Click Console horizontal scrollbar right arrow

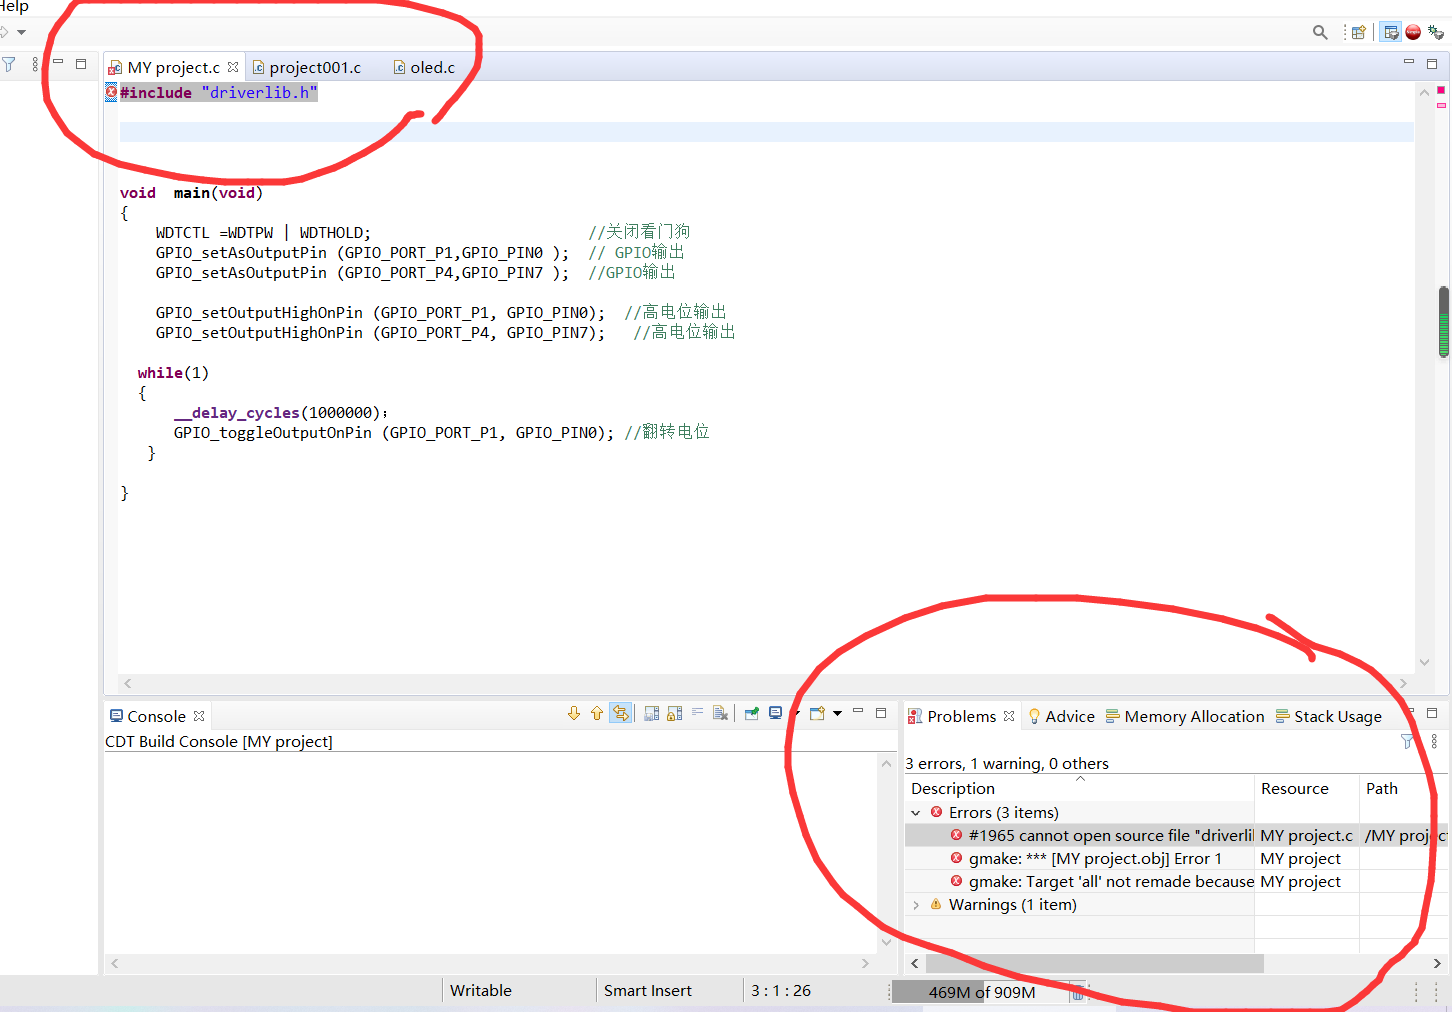click(x=865, y=963)
